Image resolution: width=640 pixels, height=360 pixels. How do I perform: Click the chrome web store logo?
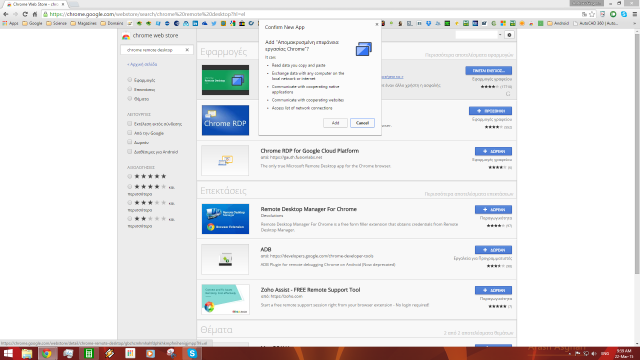click(150, 36)
